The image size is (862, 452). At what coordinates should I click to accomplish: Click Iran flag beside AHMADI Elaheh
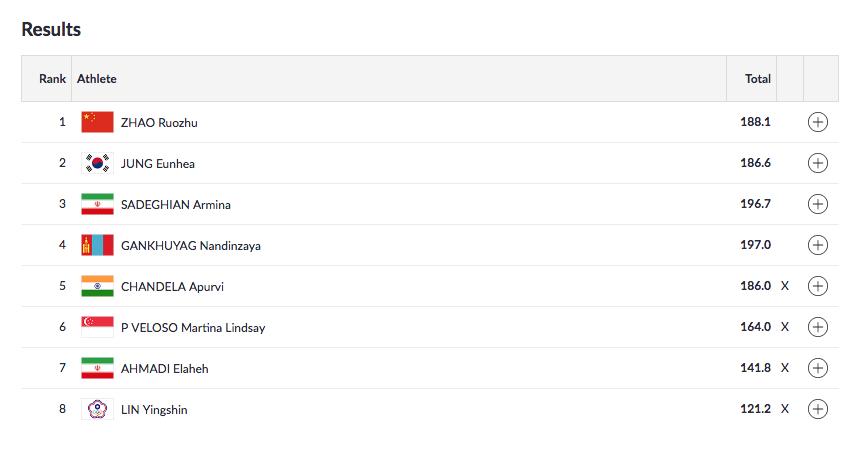(x=97, y=368)
